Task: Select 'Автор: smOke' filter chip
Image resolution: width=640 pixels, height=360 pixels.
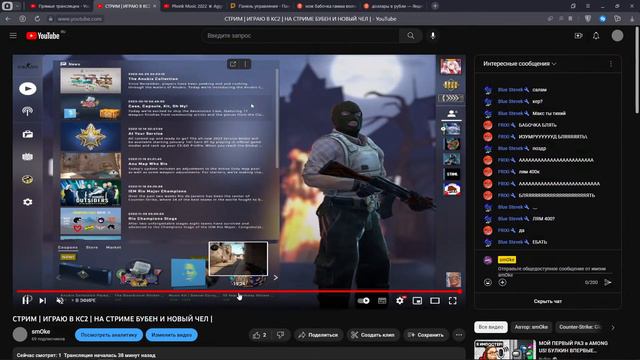Action: (531, 327)
